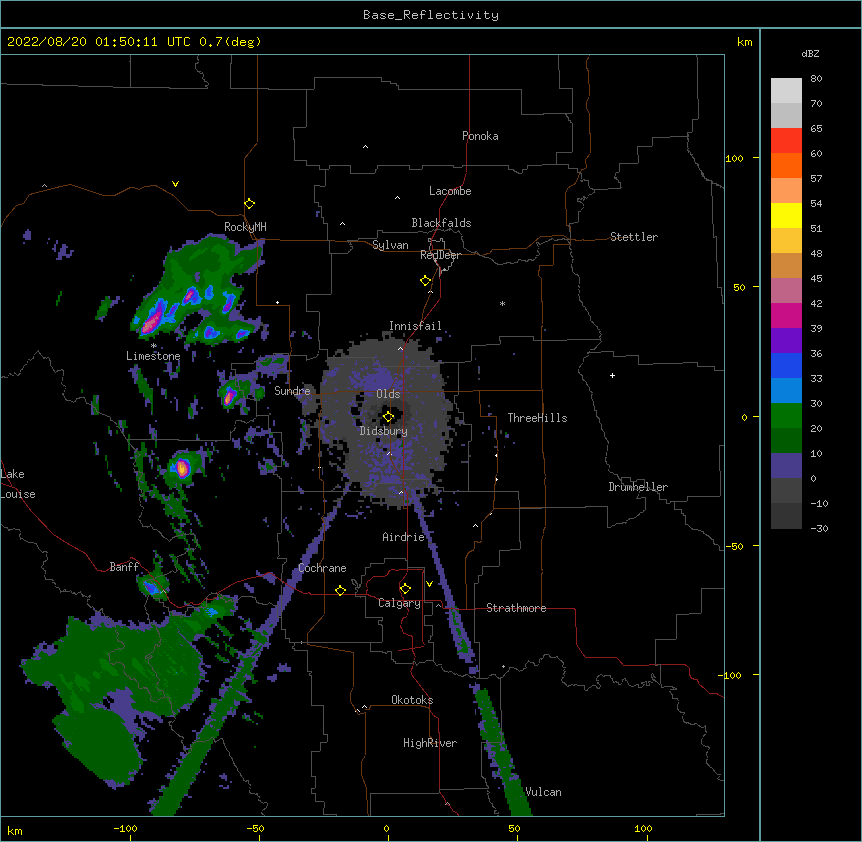The width and height of the screenshot is (862, 842).
Task: Click the Sundre town label
Action: [x=292, y=391]
